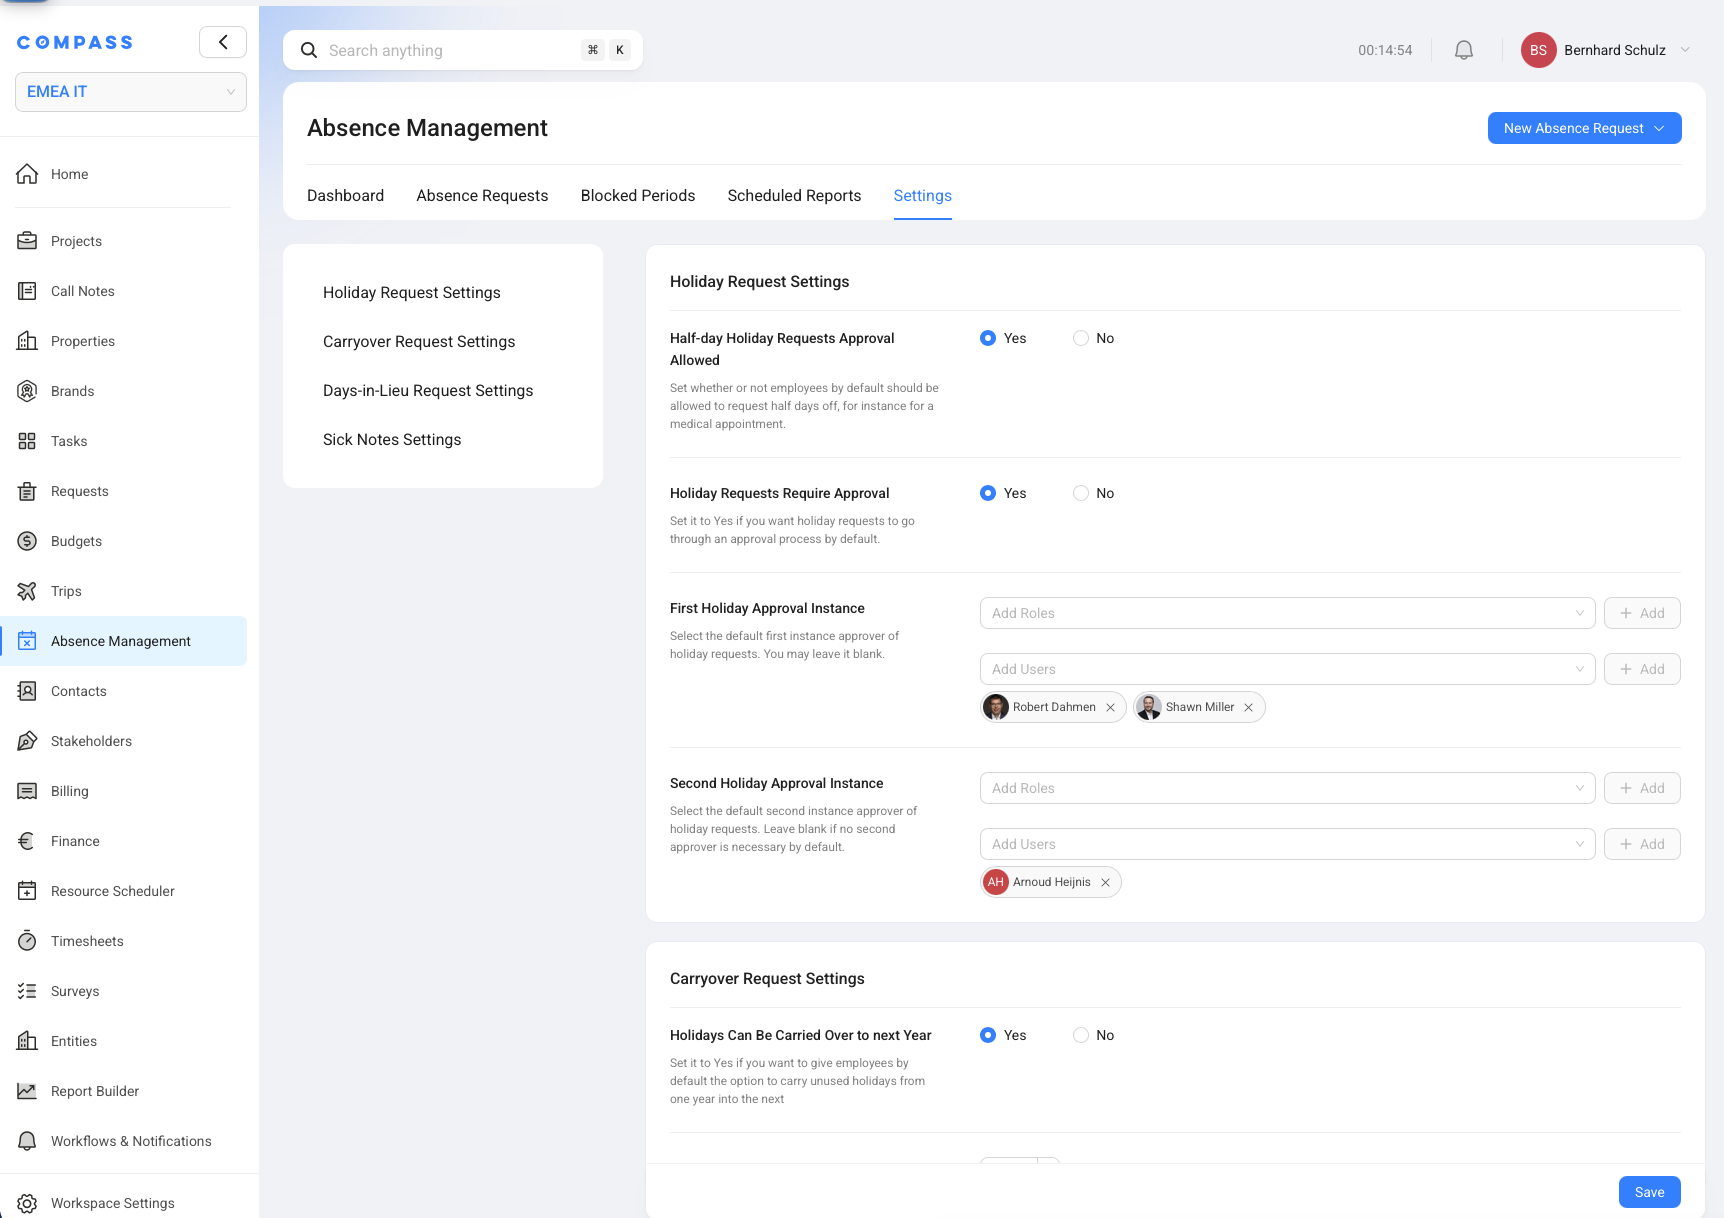Click the Stakeholders pen icon

coord(27,741)
